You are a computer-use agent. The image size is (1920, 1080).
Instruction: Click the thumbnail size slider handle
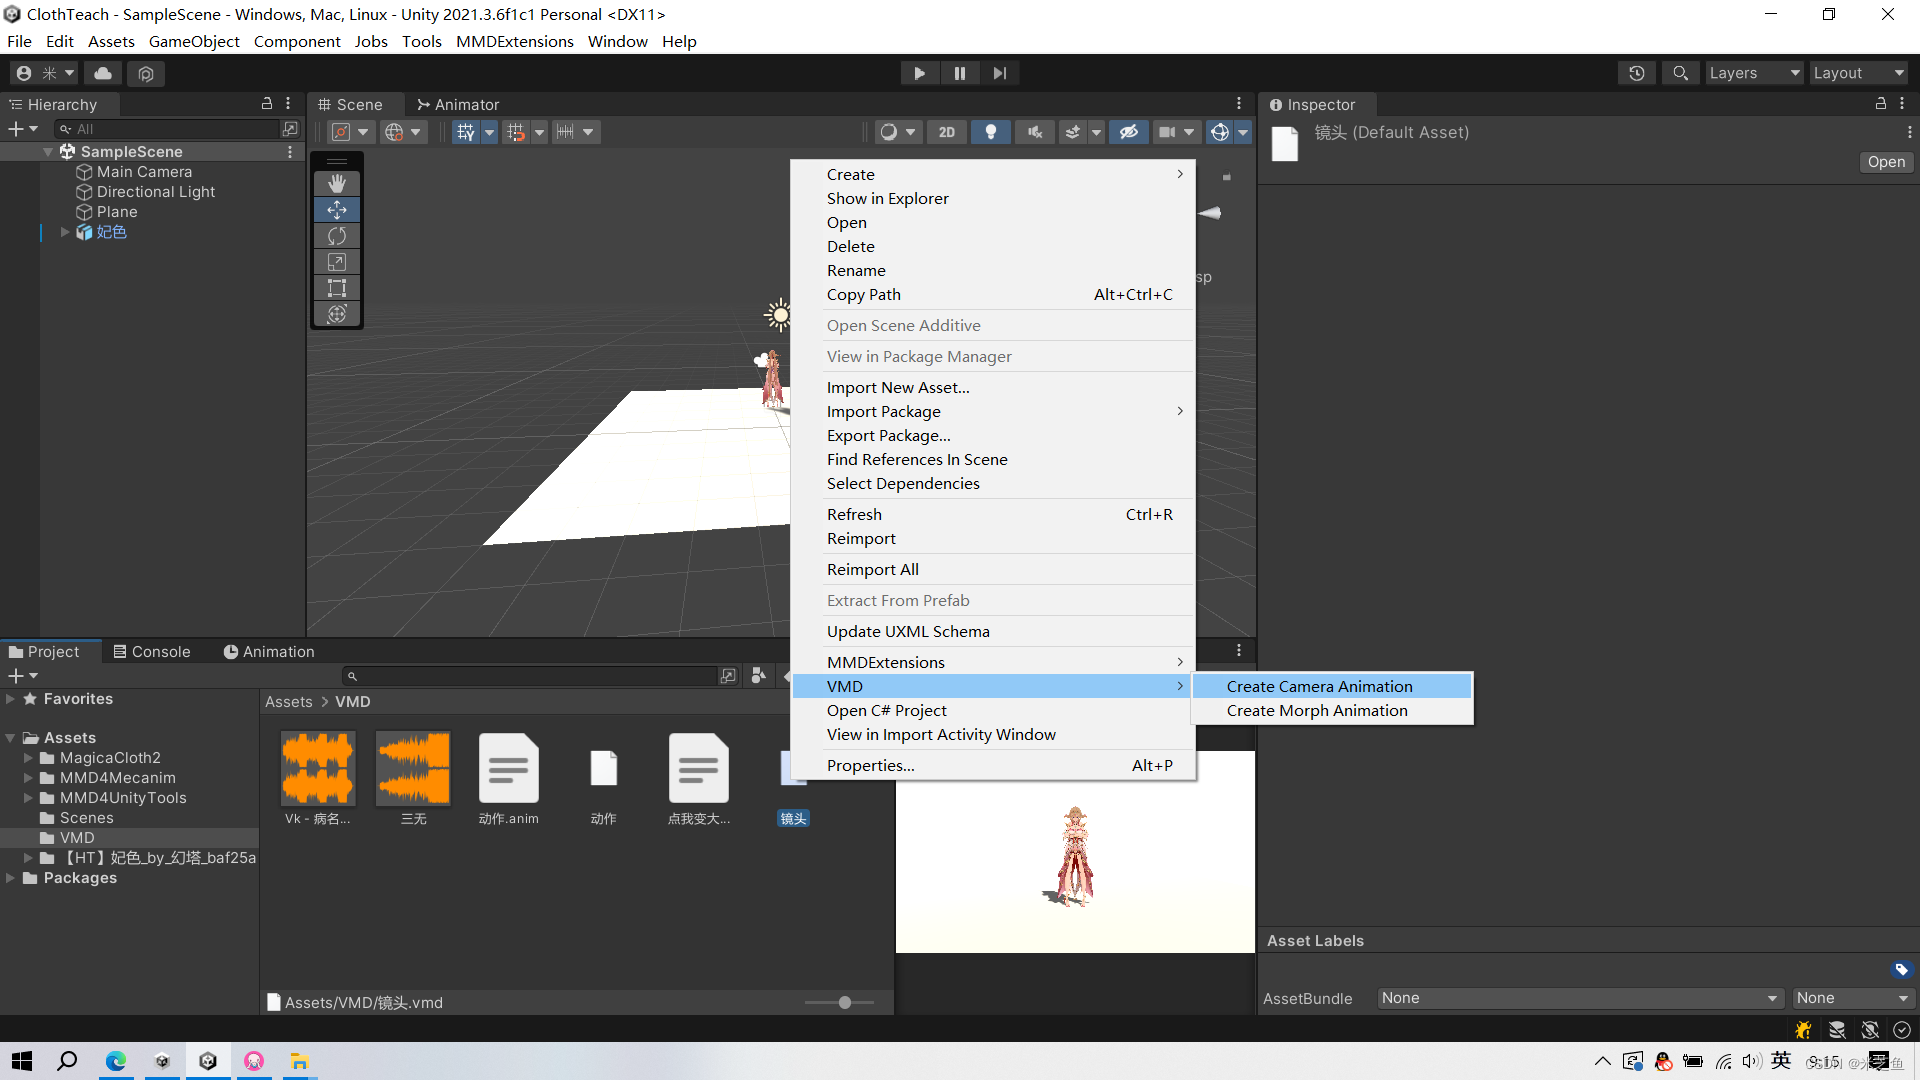pyautogui.click(x=845, y=1002)
